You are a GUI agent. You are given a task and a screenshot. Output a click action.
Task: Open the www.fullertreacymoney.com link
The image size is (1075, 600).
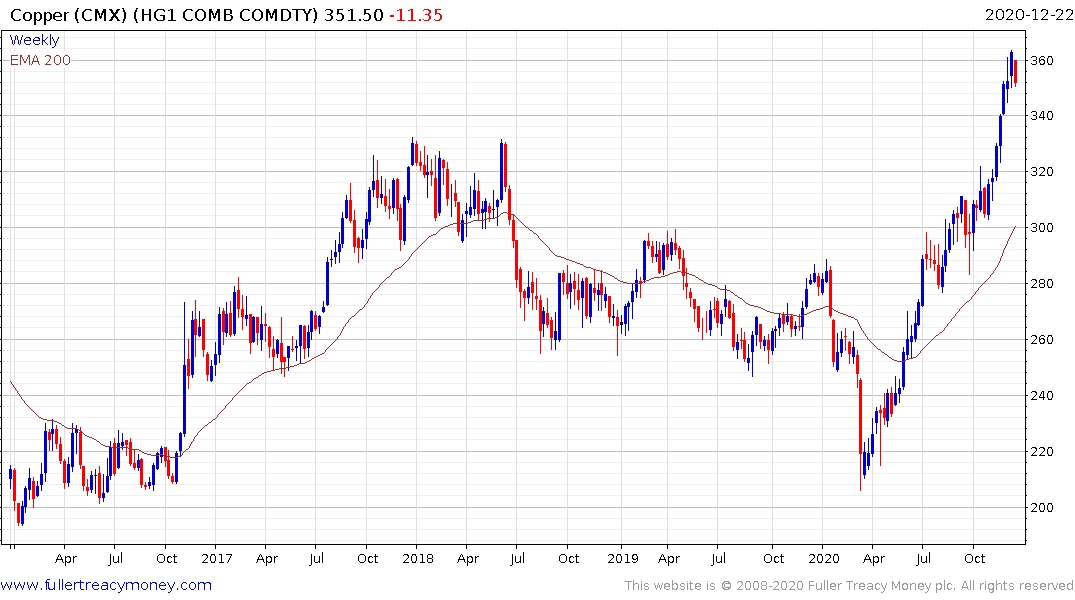tap(106, 585)
